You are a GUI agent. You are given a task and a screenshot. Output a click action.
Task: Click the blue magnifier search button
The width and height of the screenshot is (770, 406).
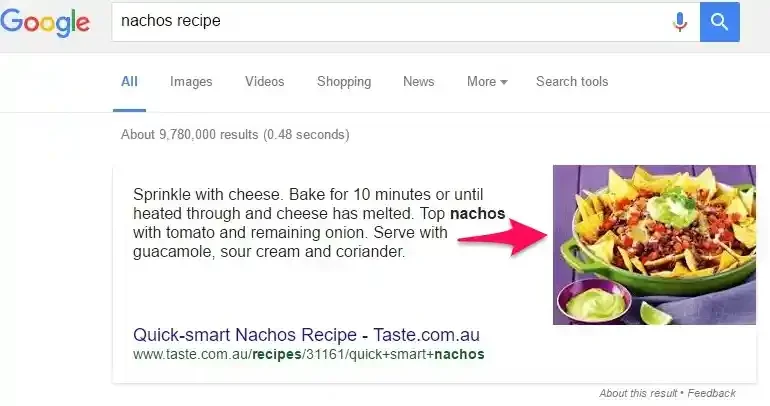click(719, 22)
